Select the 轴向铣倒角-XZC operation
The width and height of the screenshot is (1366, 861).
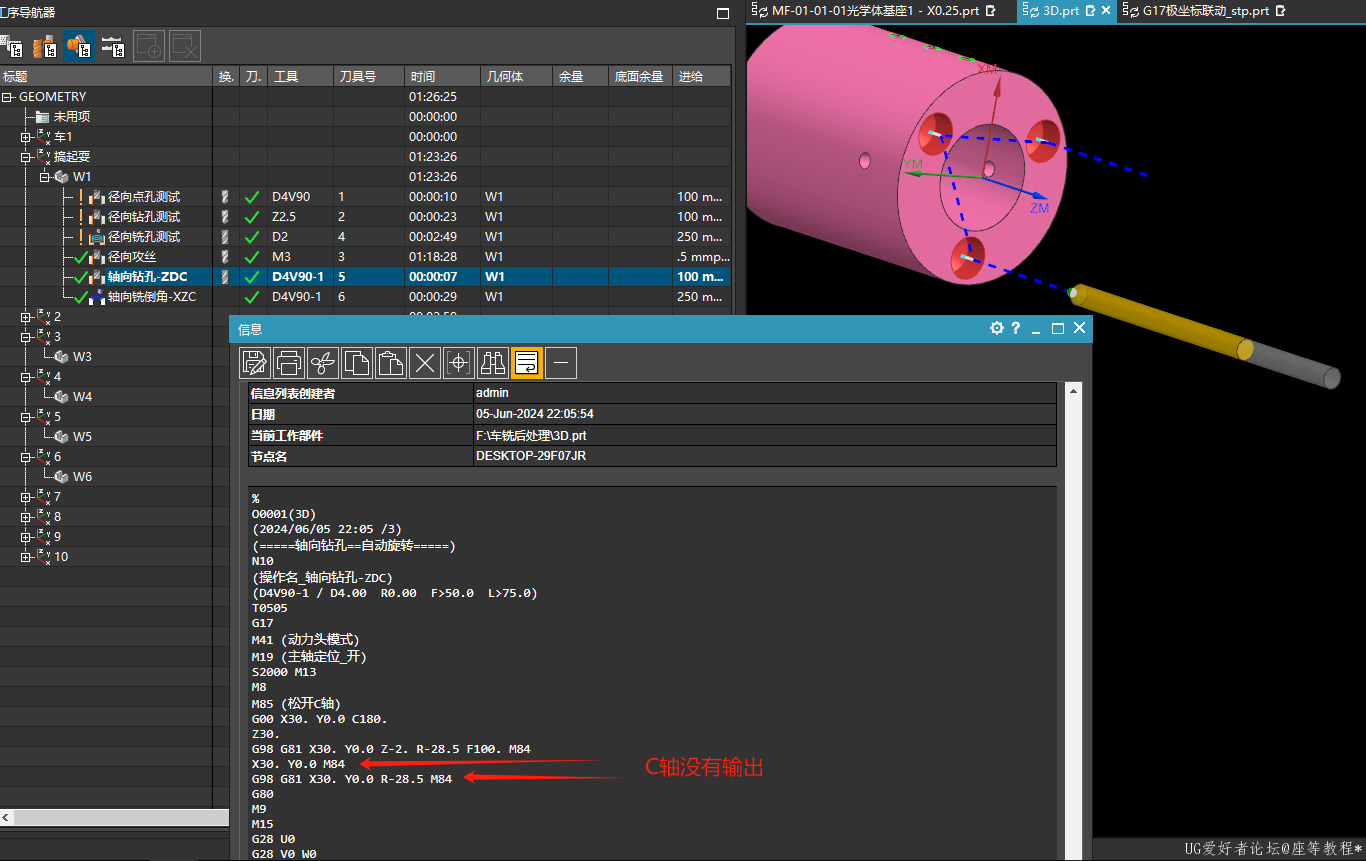(x=151, y=297)
